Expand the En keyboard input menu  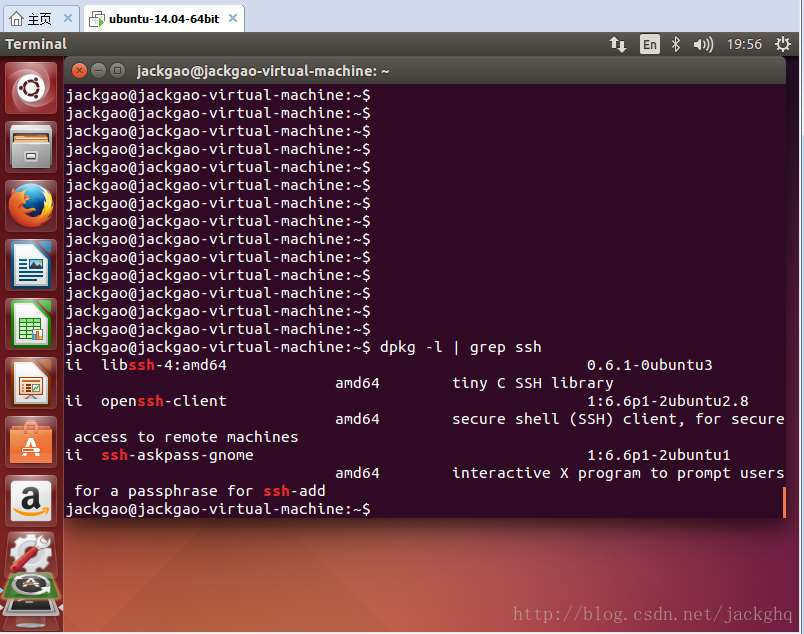click(x=650, y=44)
